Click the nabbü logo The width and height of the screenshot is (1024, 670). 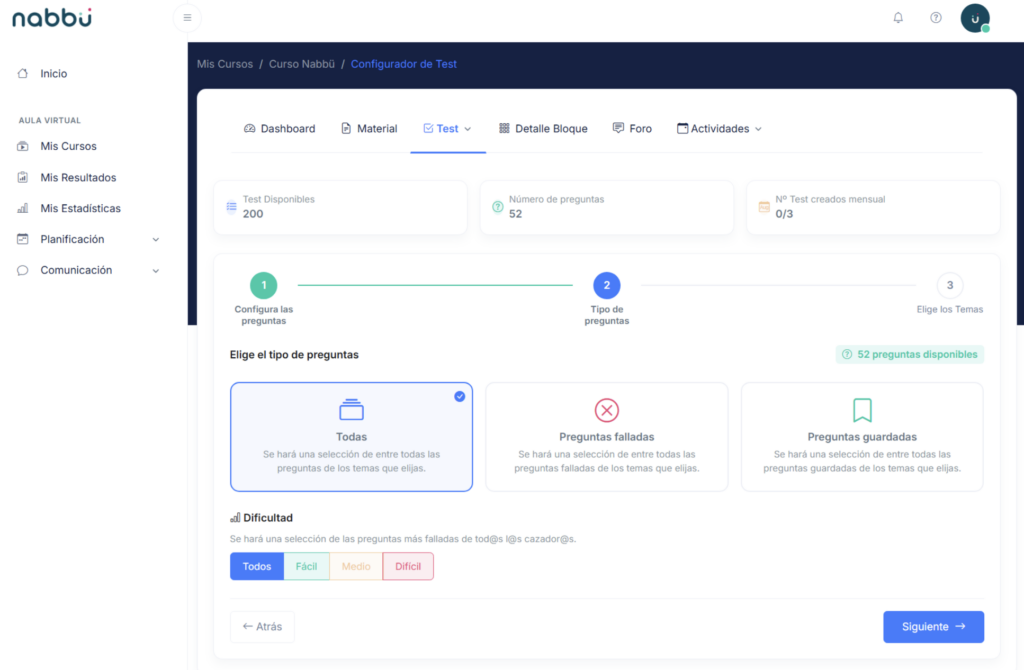[x=52, y=18]
